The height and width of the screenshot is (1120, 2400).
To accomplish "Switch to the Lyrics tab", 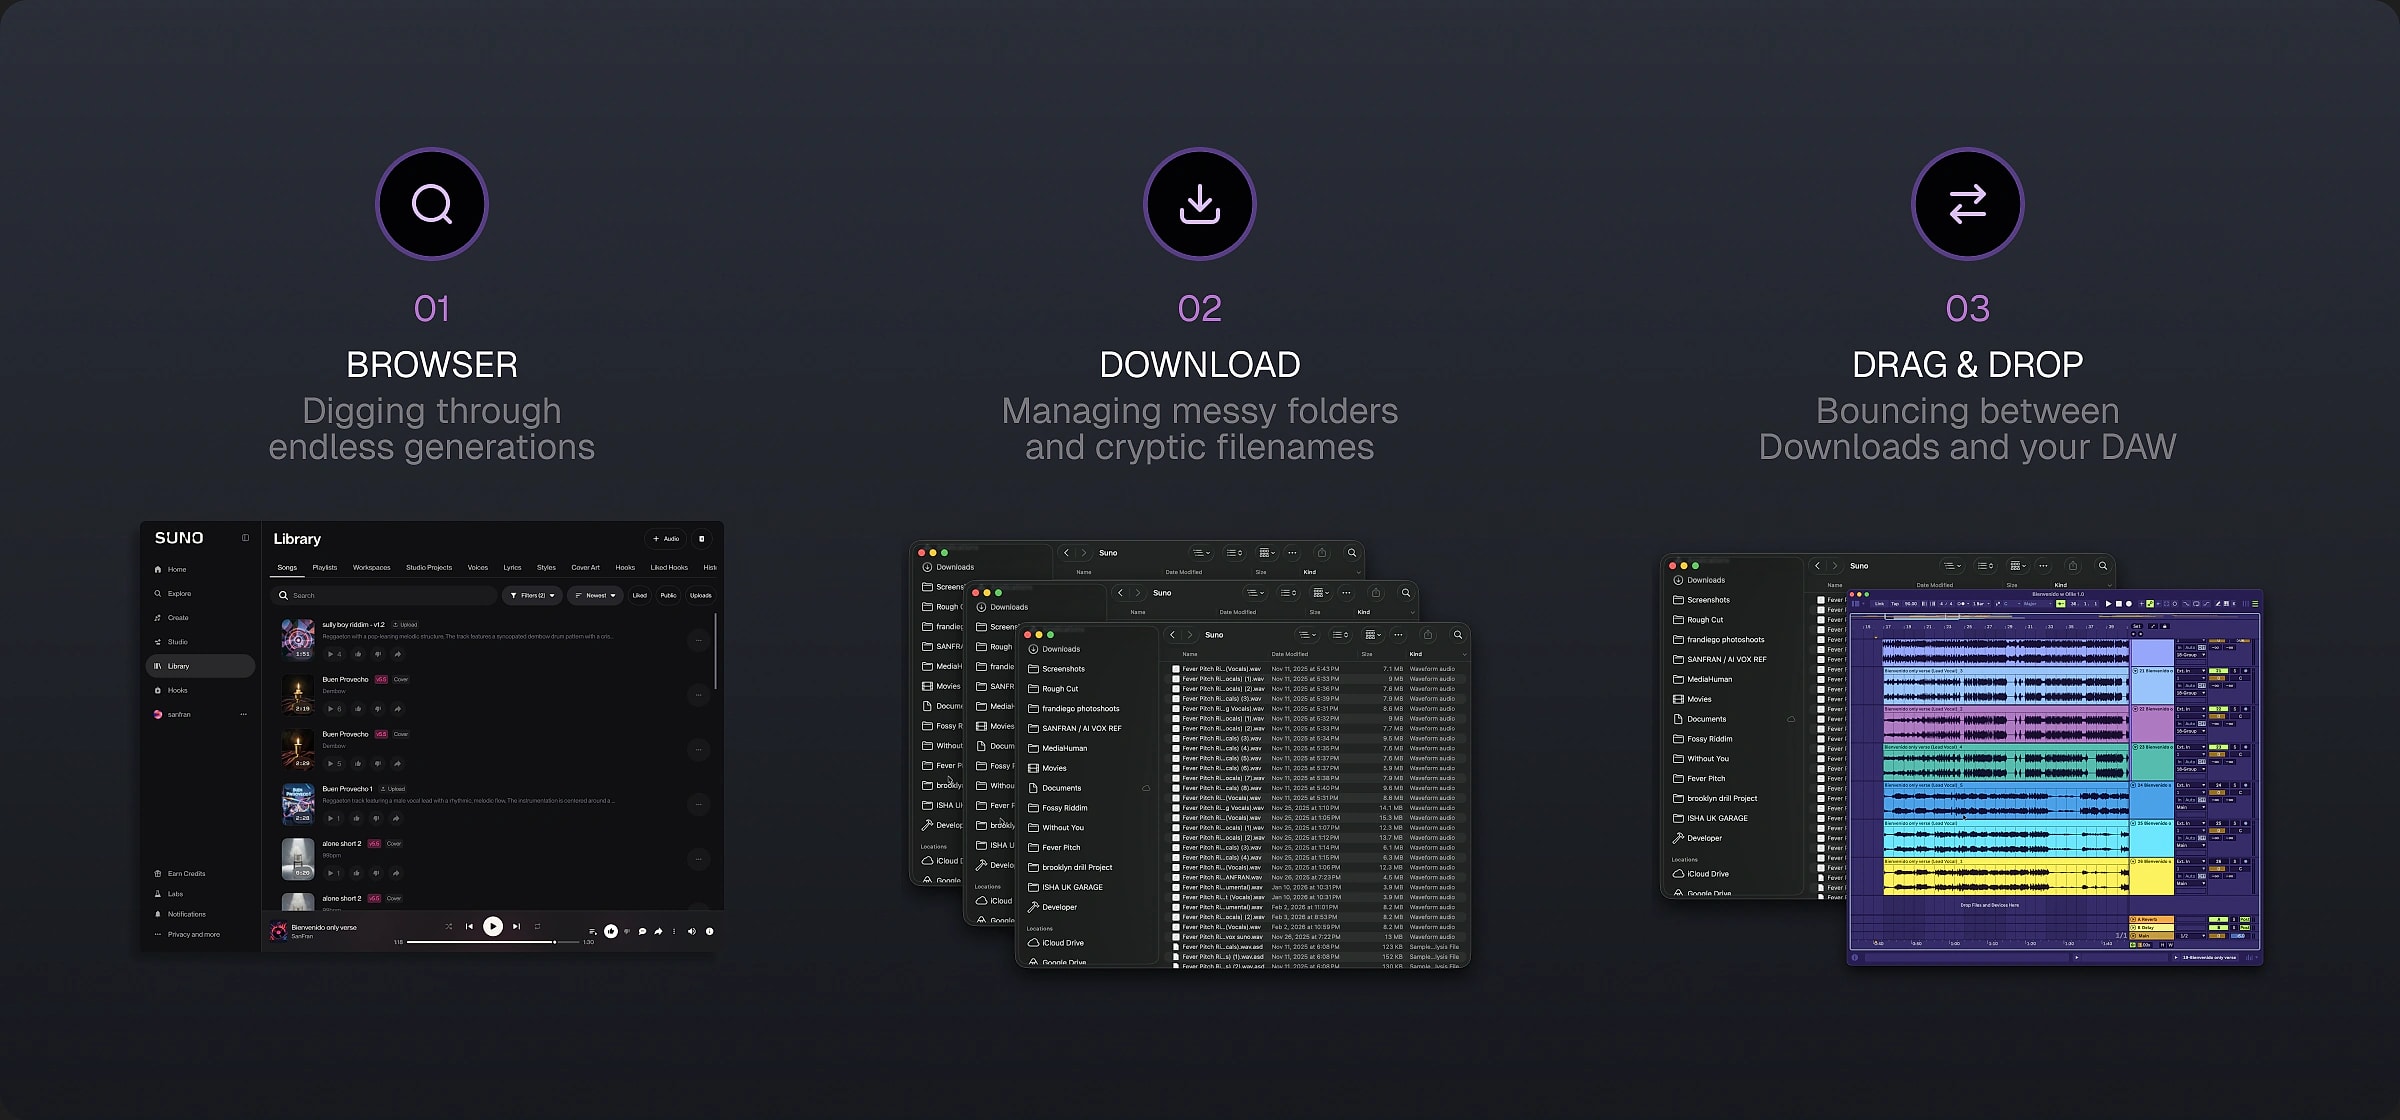I will [x=512, y=567].
